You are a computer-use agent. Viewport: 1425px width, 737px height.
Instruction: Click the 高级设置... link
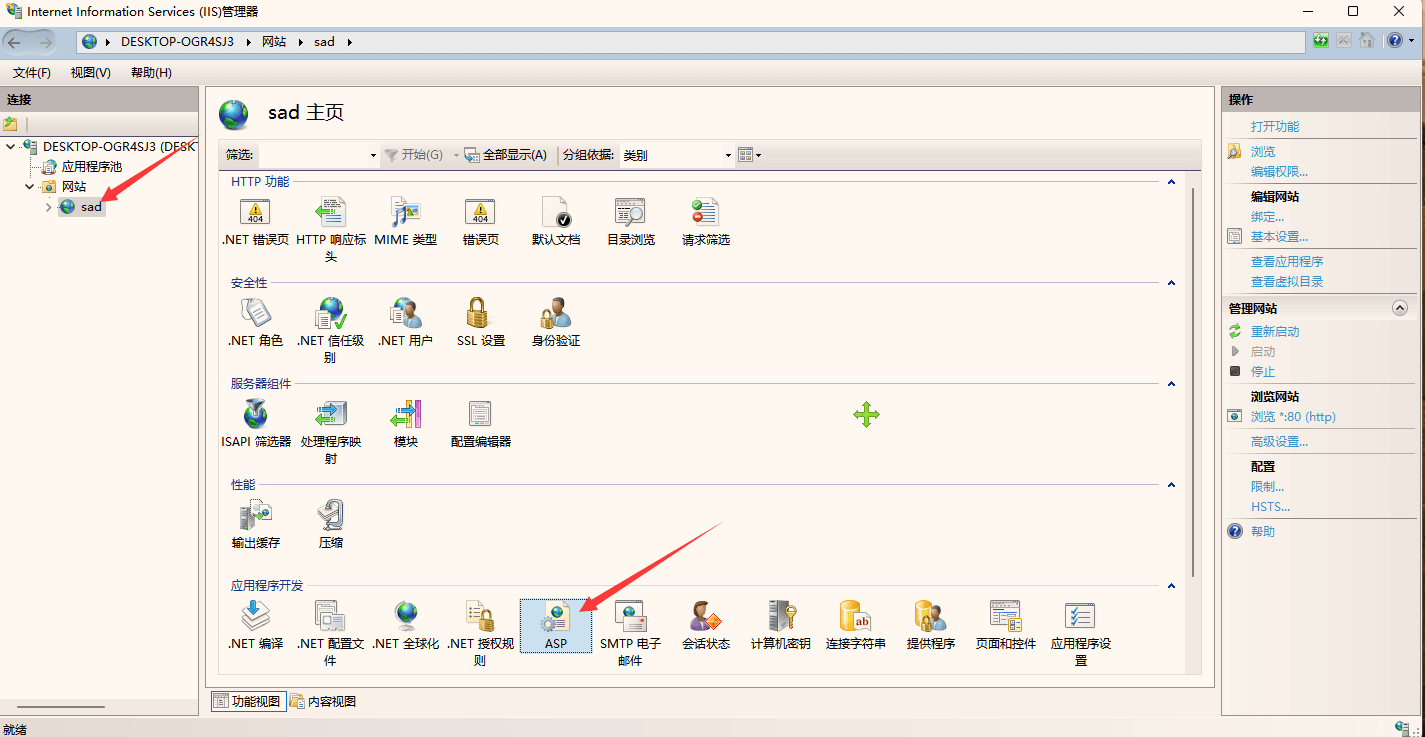click(1279, 441)
